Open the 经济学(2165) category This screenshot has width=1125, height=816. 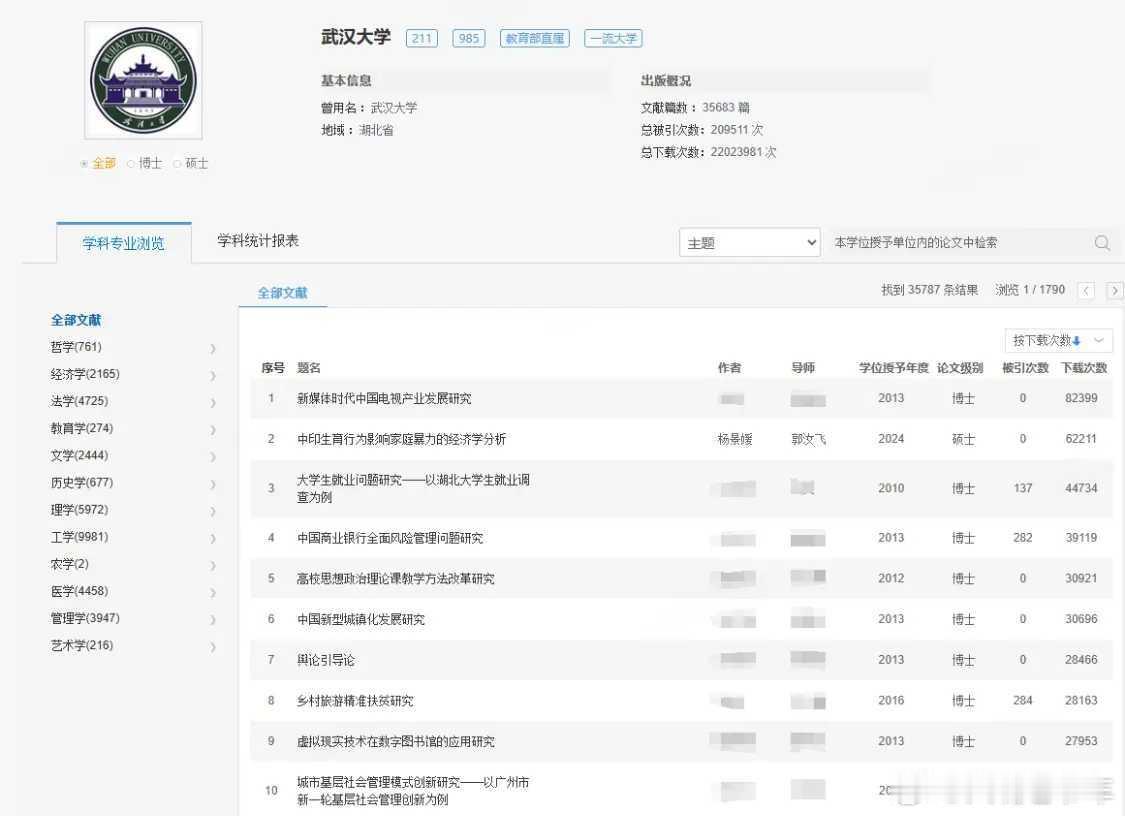tap(85, 375)
